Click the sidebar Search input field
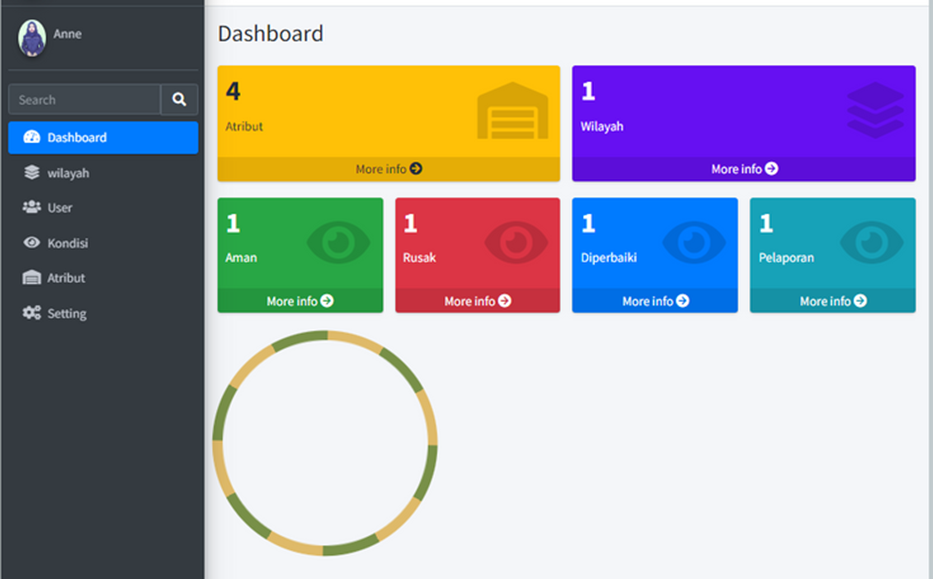This screenshot has height=579, width=933. (84, 99)
